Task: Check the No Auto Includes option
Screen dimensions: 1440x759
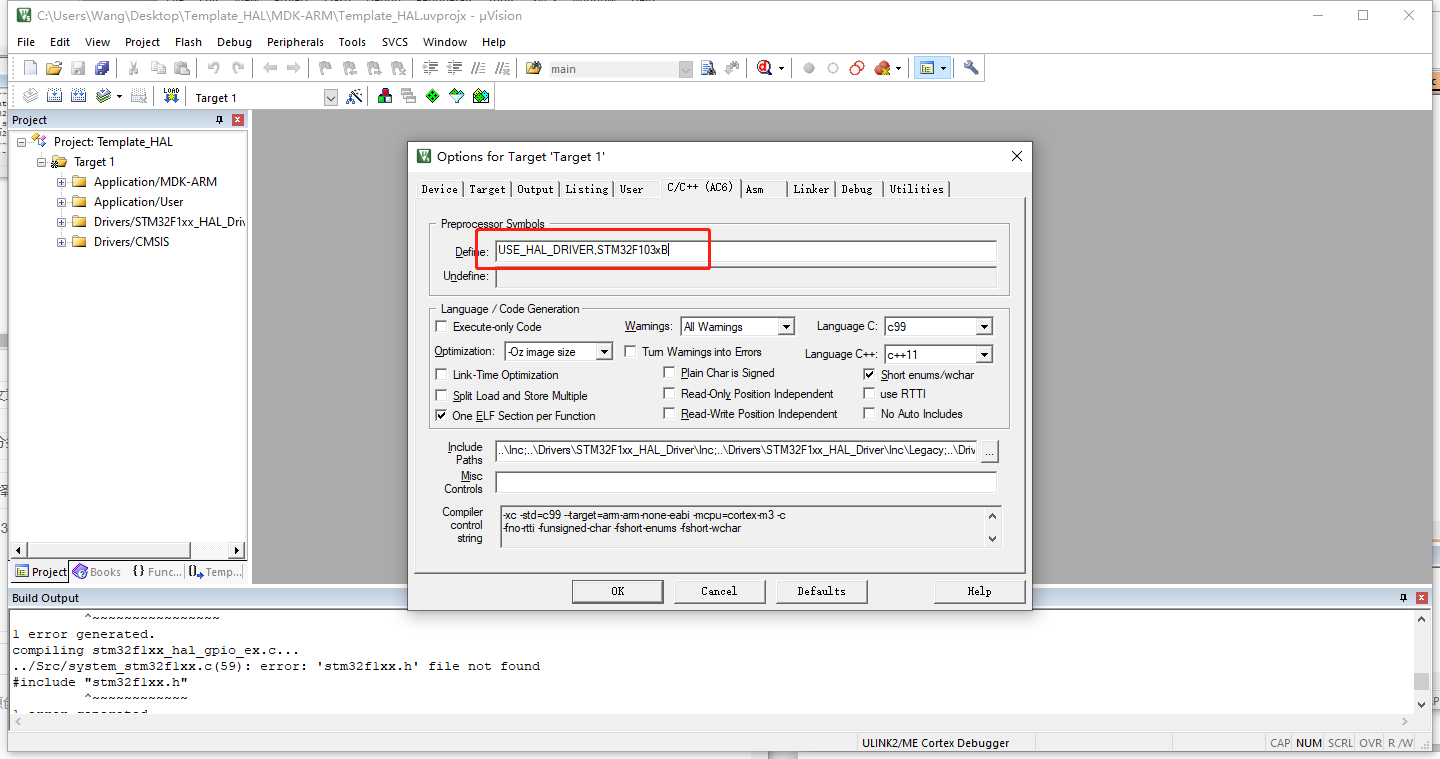Action: point(870,414)
